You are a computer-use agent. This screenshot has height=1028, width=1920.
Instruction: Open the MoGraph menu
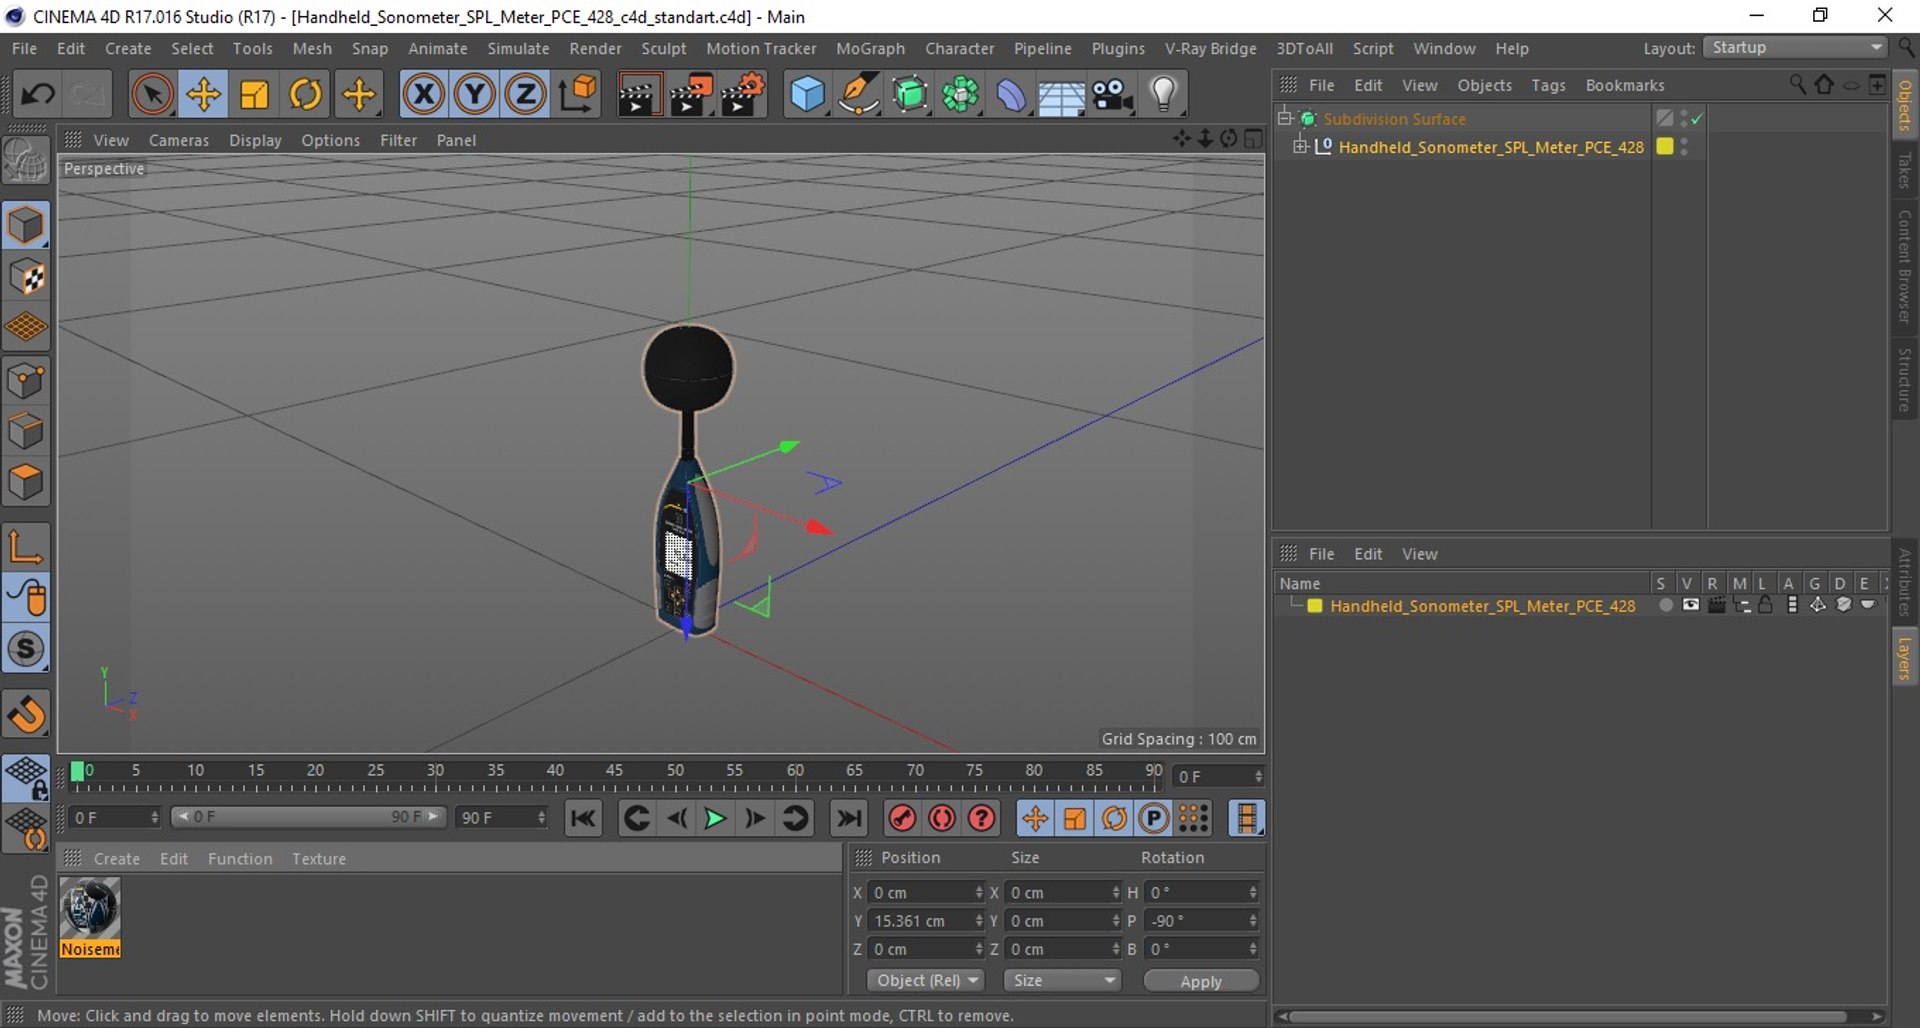pos(870,48)
